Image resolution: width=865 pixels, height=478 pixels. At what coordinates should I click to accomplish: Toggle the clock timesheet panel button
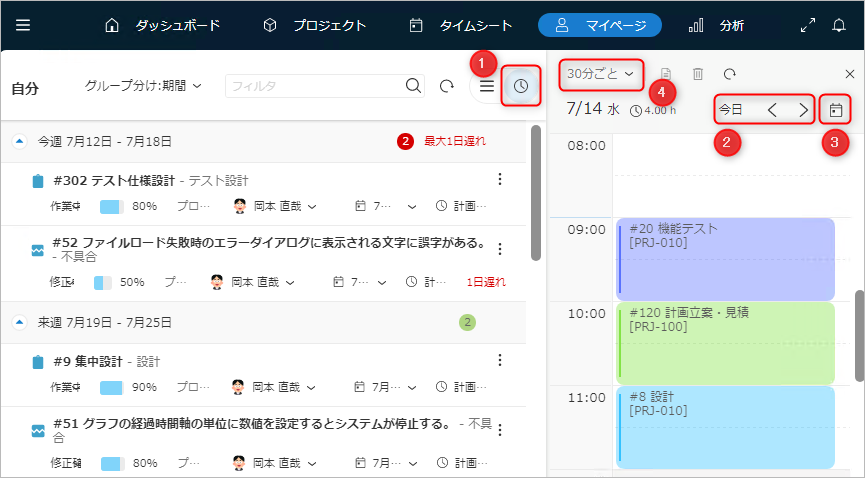(520, 87)
